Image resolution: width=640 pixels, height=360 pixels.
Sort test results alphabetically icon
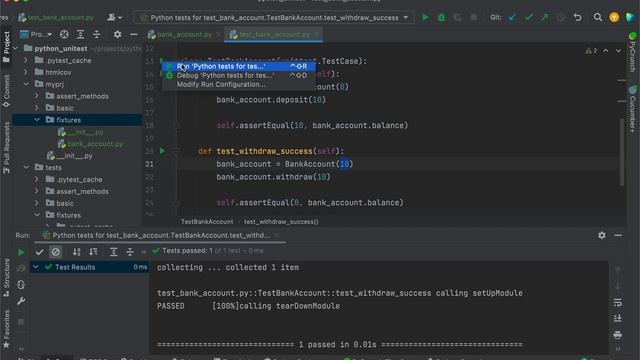(76, 252)
